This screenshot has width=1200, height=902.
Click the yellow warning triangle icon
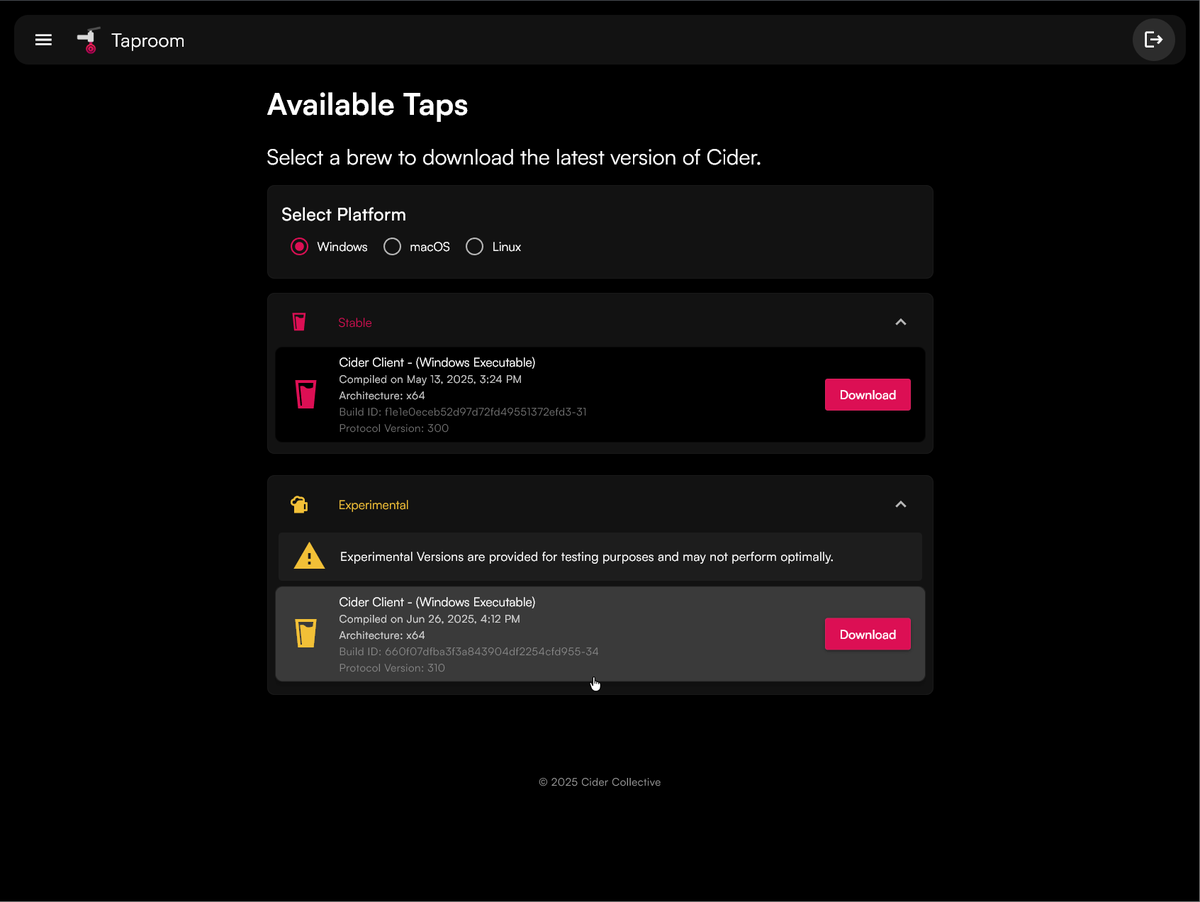[x=309, y=556]
